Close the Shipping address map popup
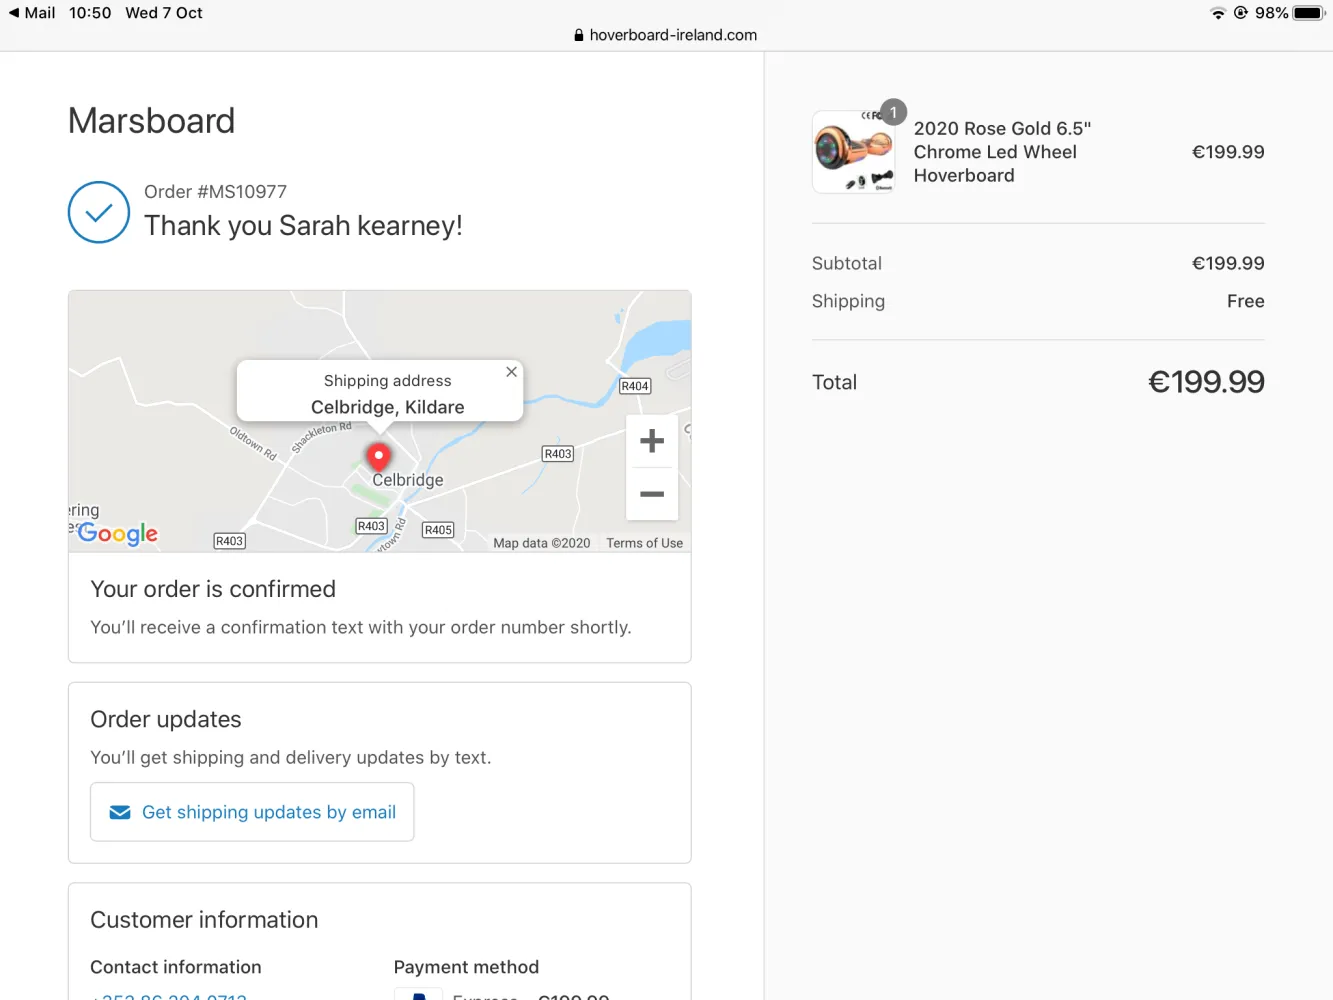The height and width of the screenshot is (1000, 1333). tap(511, 372)
